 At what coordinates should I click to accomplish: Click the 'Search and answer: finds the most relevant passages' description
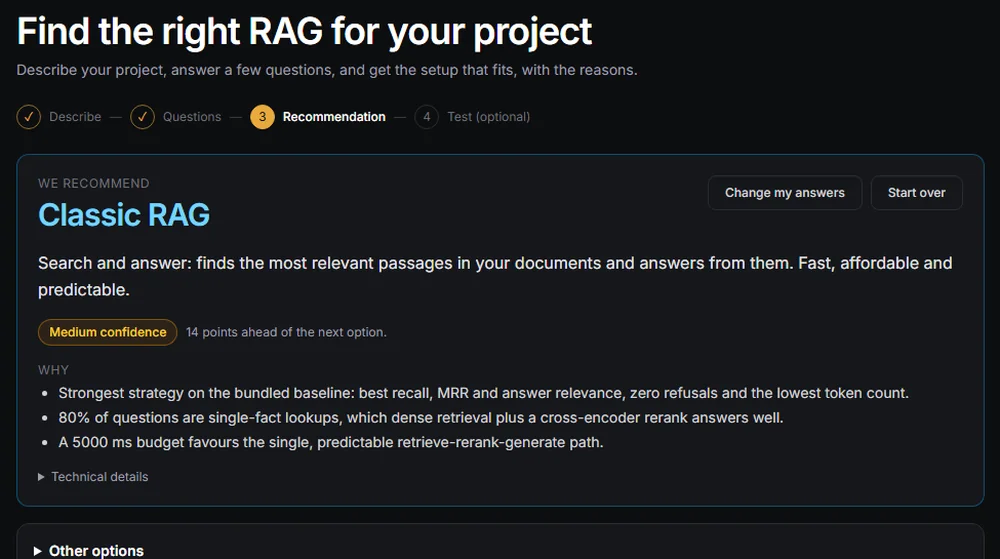click(x=495, y=276)
